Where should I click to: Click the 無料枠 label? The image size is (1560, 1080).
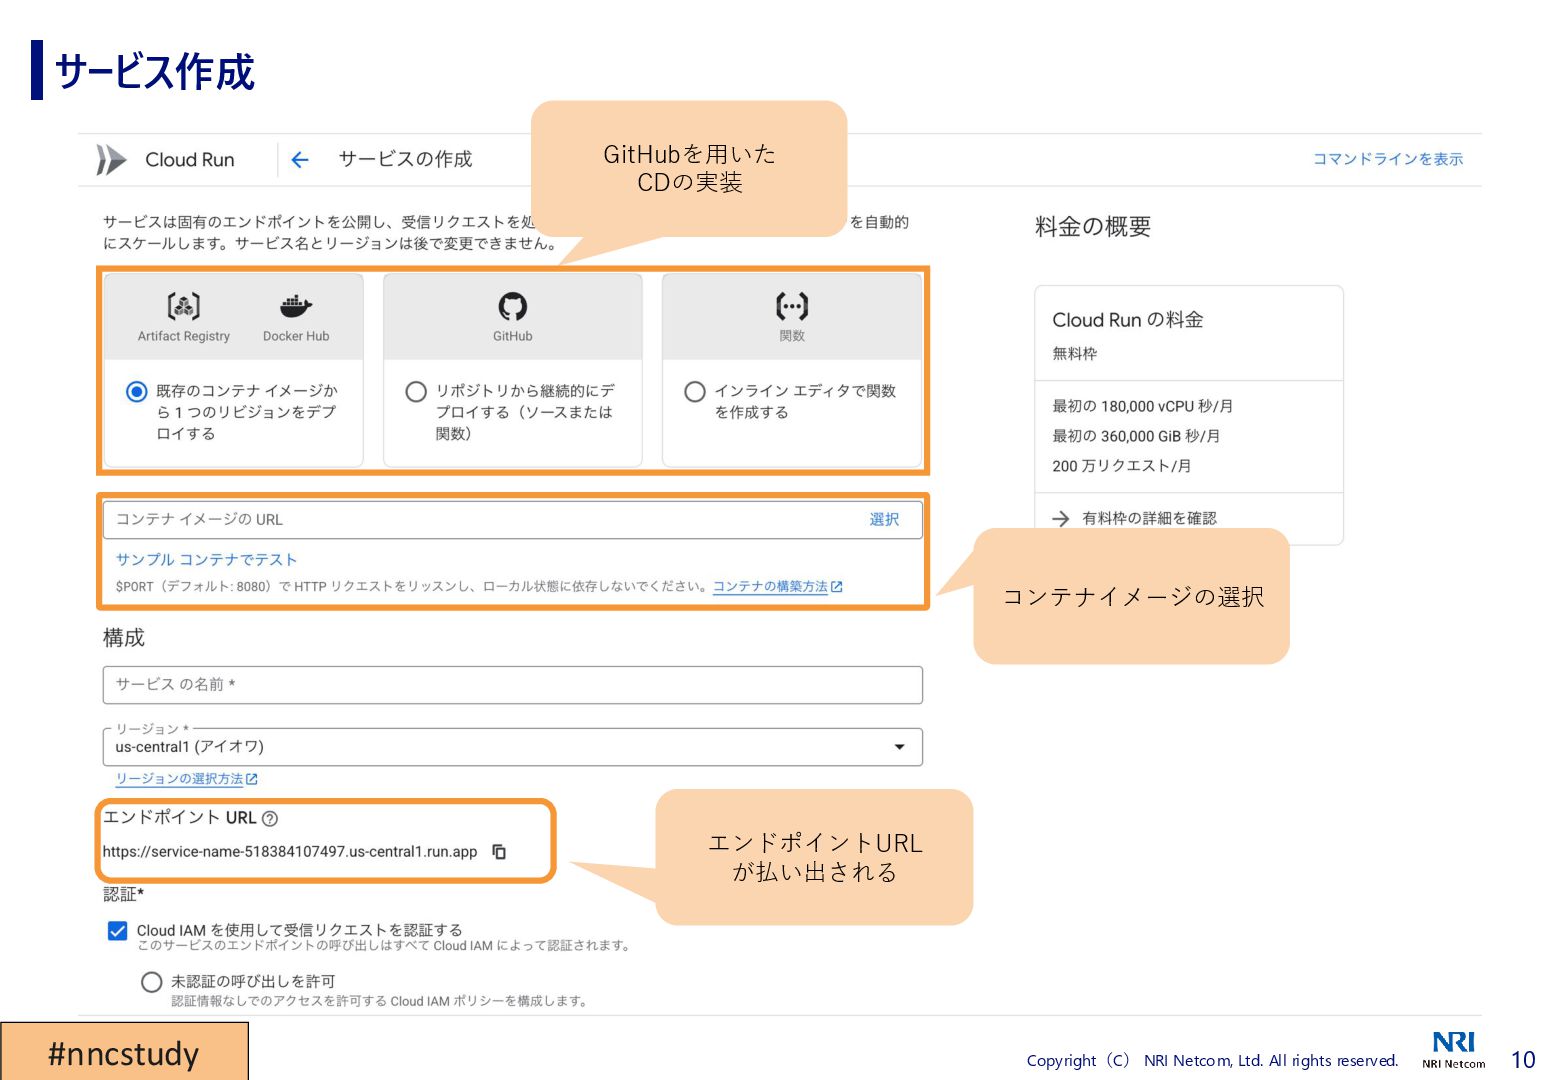click(1075, 353)
